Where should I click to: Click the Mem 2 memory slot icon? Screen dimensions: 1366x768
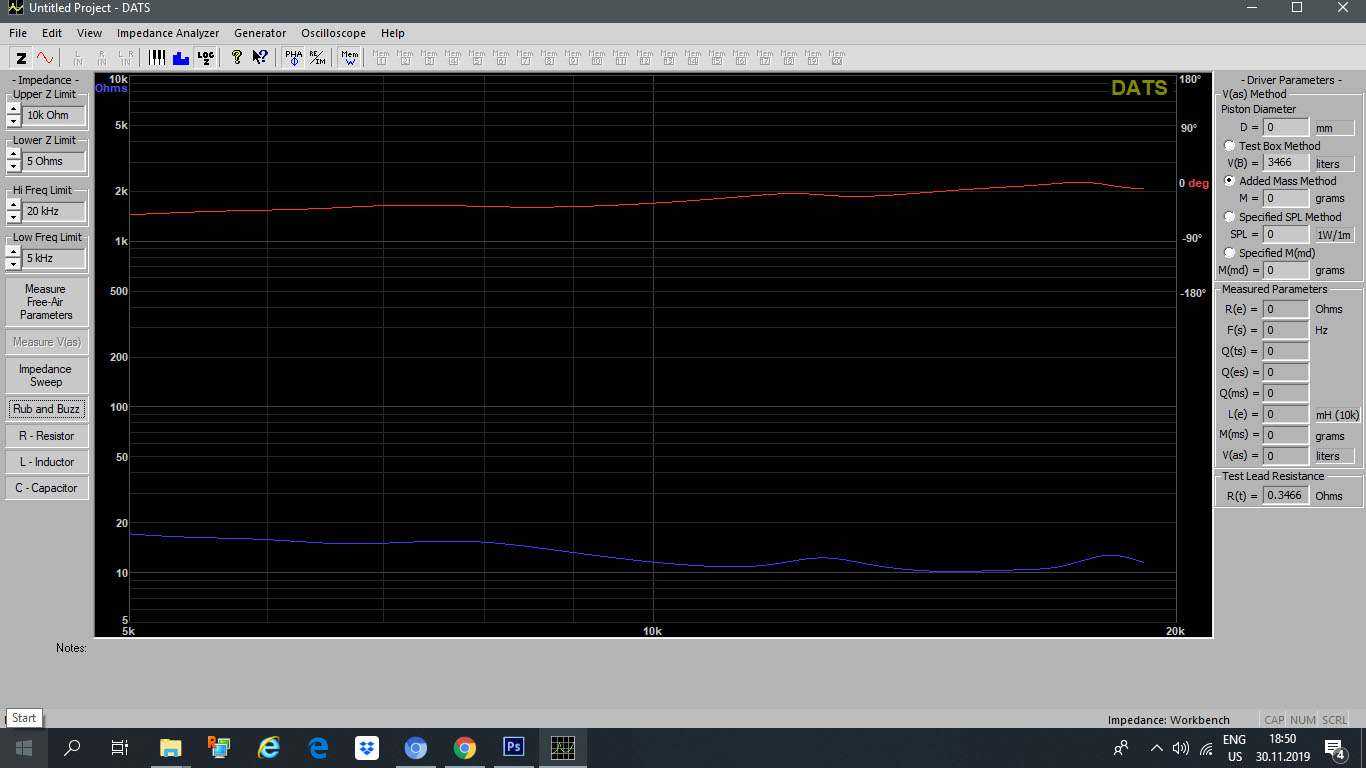pyautogui.click(x=405, y=58)
